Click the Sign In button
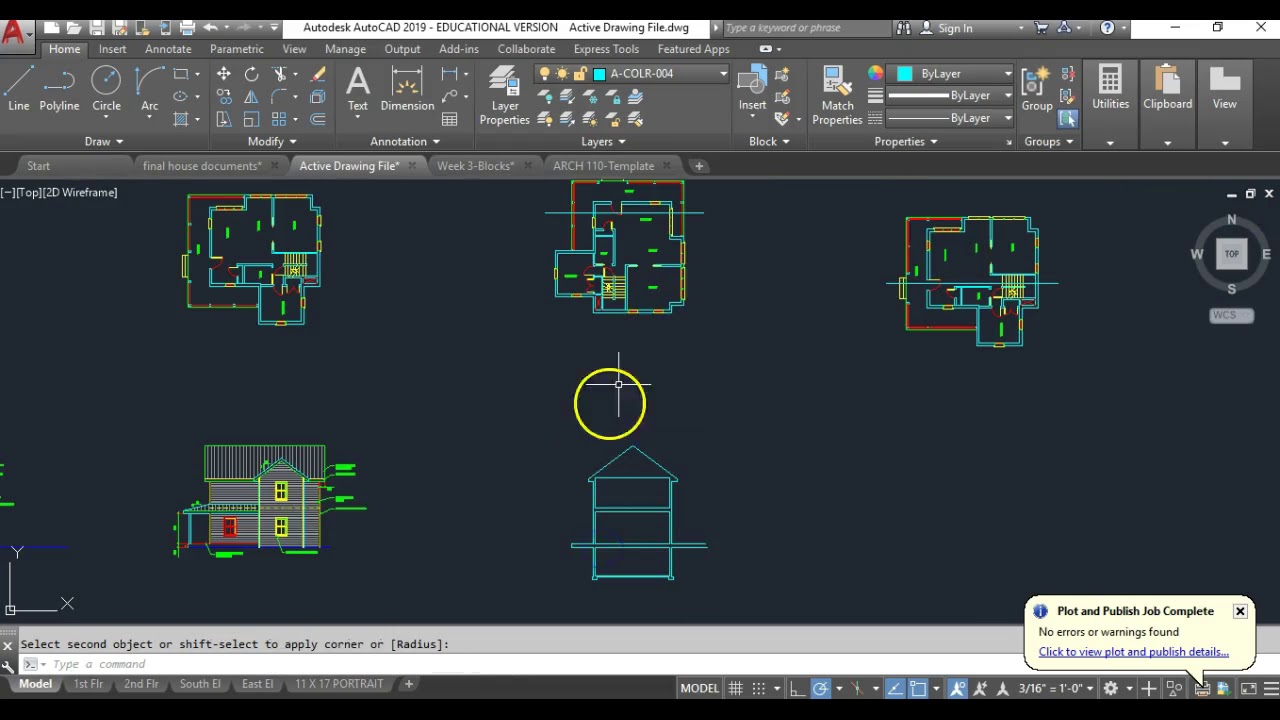Image resolution: width=1280 pixels, height=720 pixels. click(x=945, y=28)
